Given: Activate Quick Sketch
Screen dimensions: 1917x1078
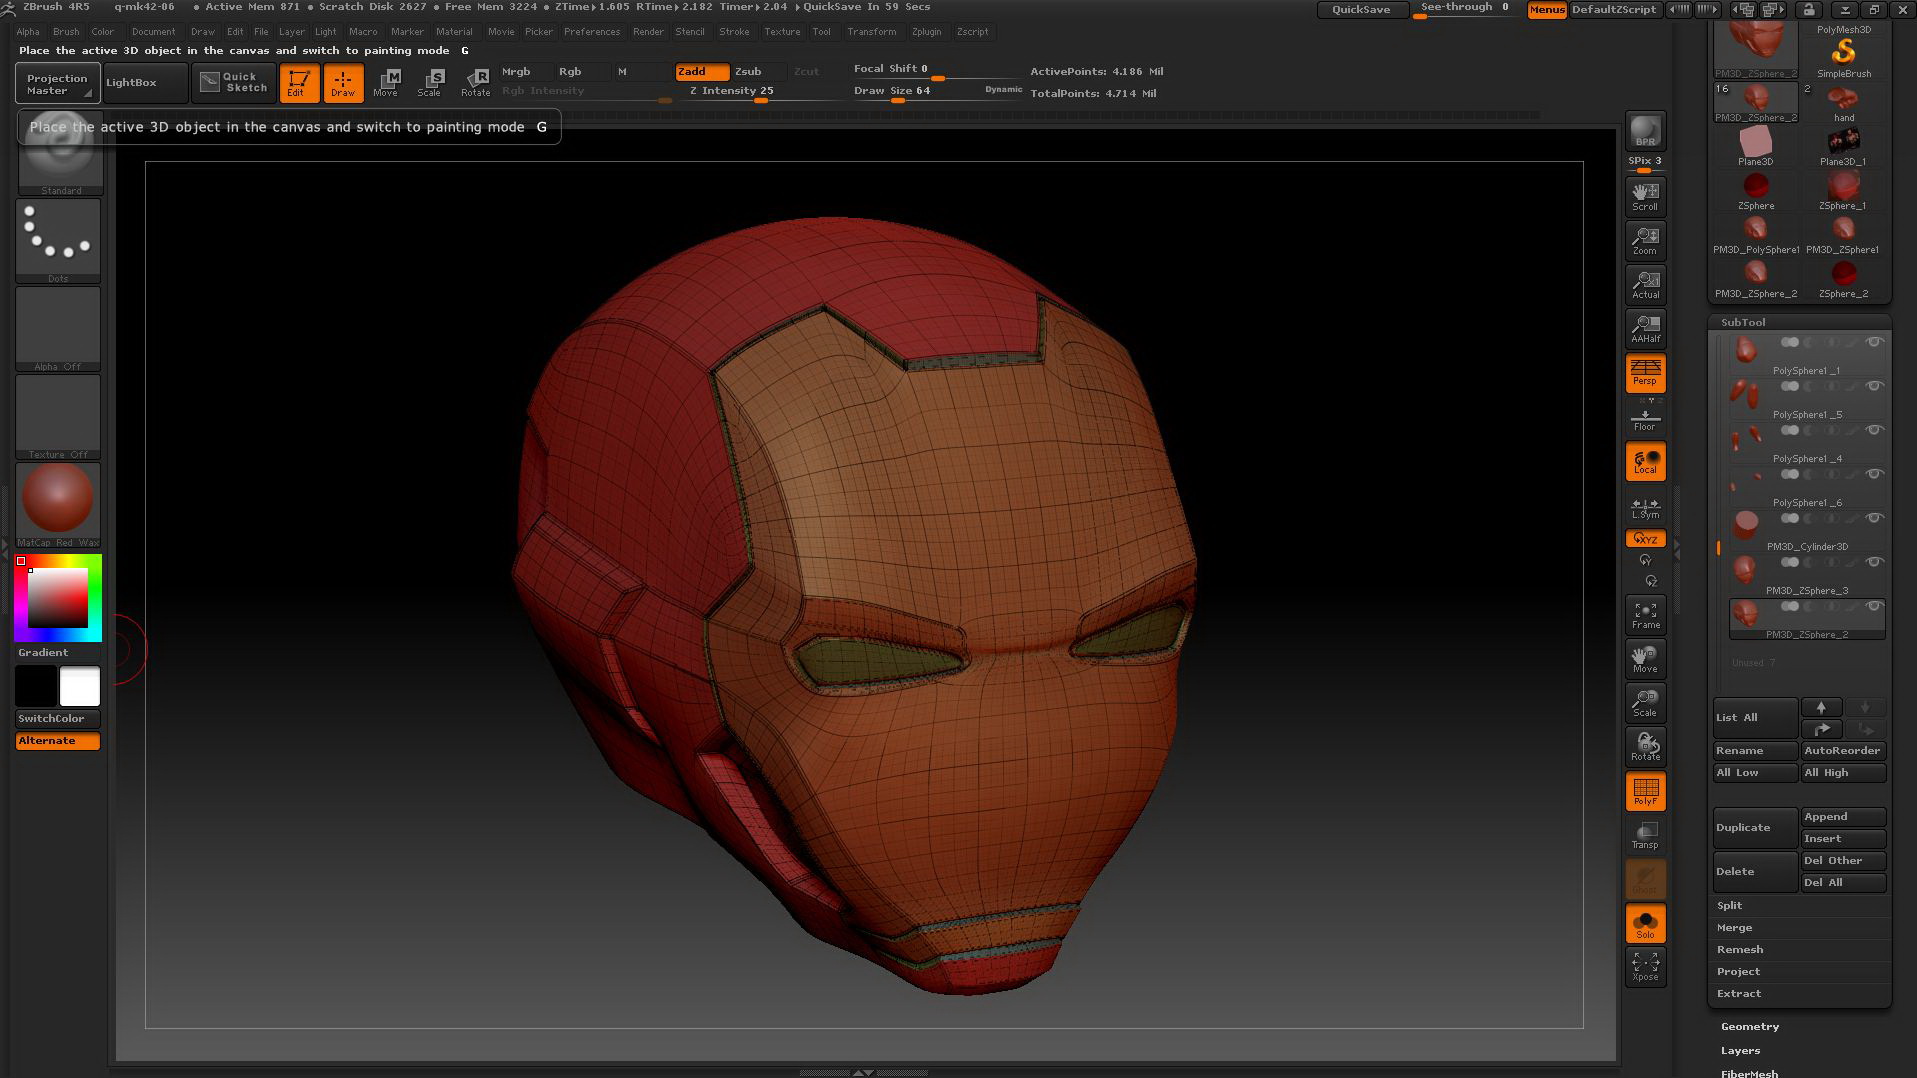Looking at the screenshot, I should point(233,82).
